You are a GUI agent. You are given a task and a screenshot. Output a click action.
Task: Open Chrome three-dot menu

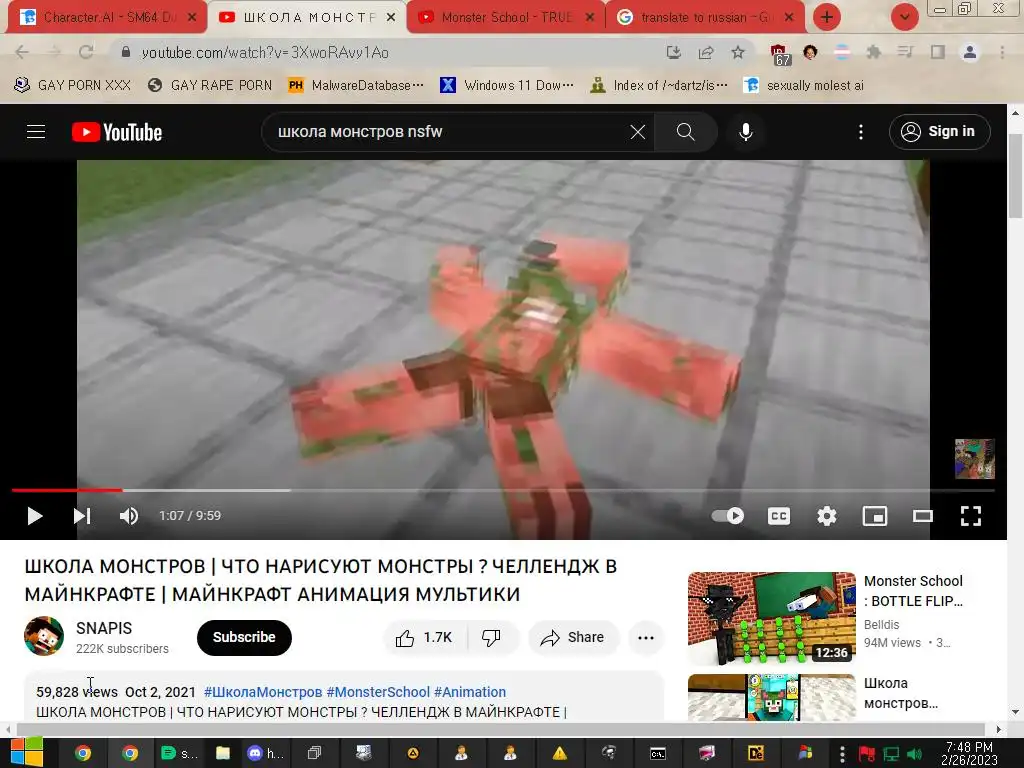tap(1002, 52)
